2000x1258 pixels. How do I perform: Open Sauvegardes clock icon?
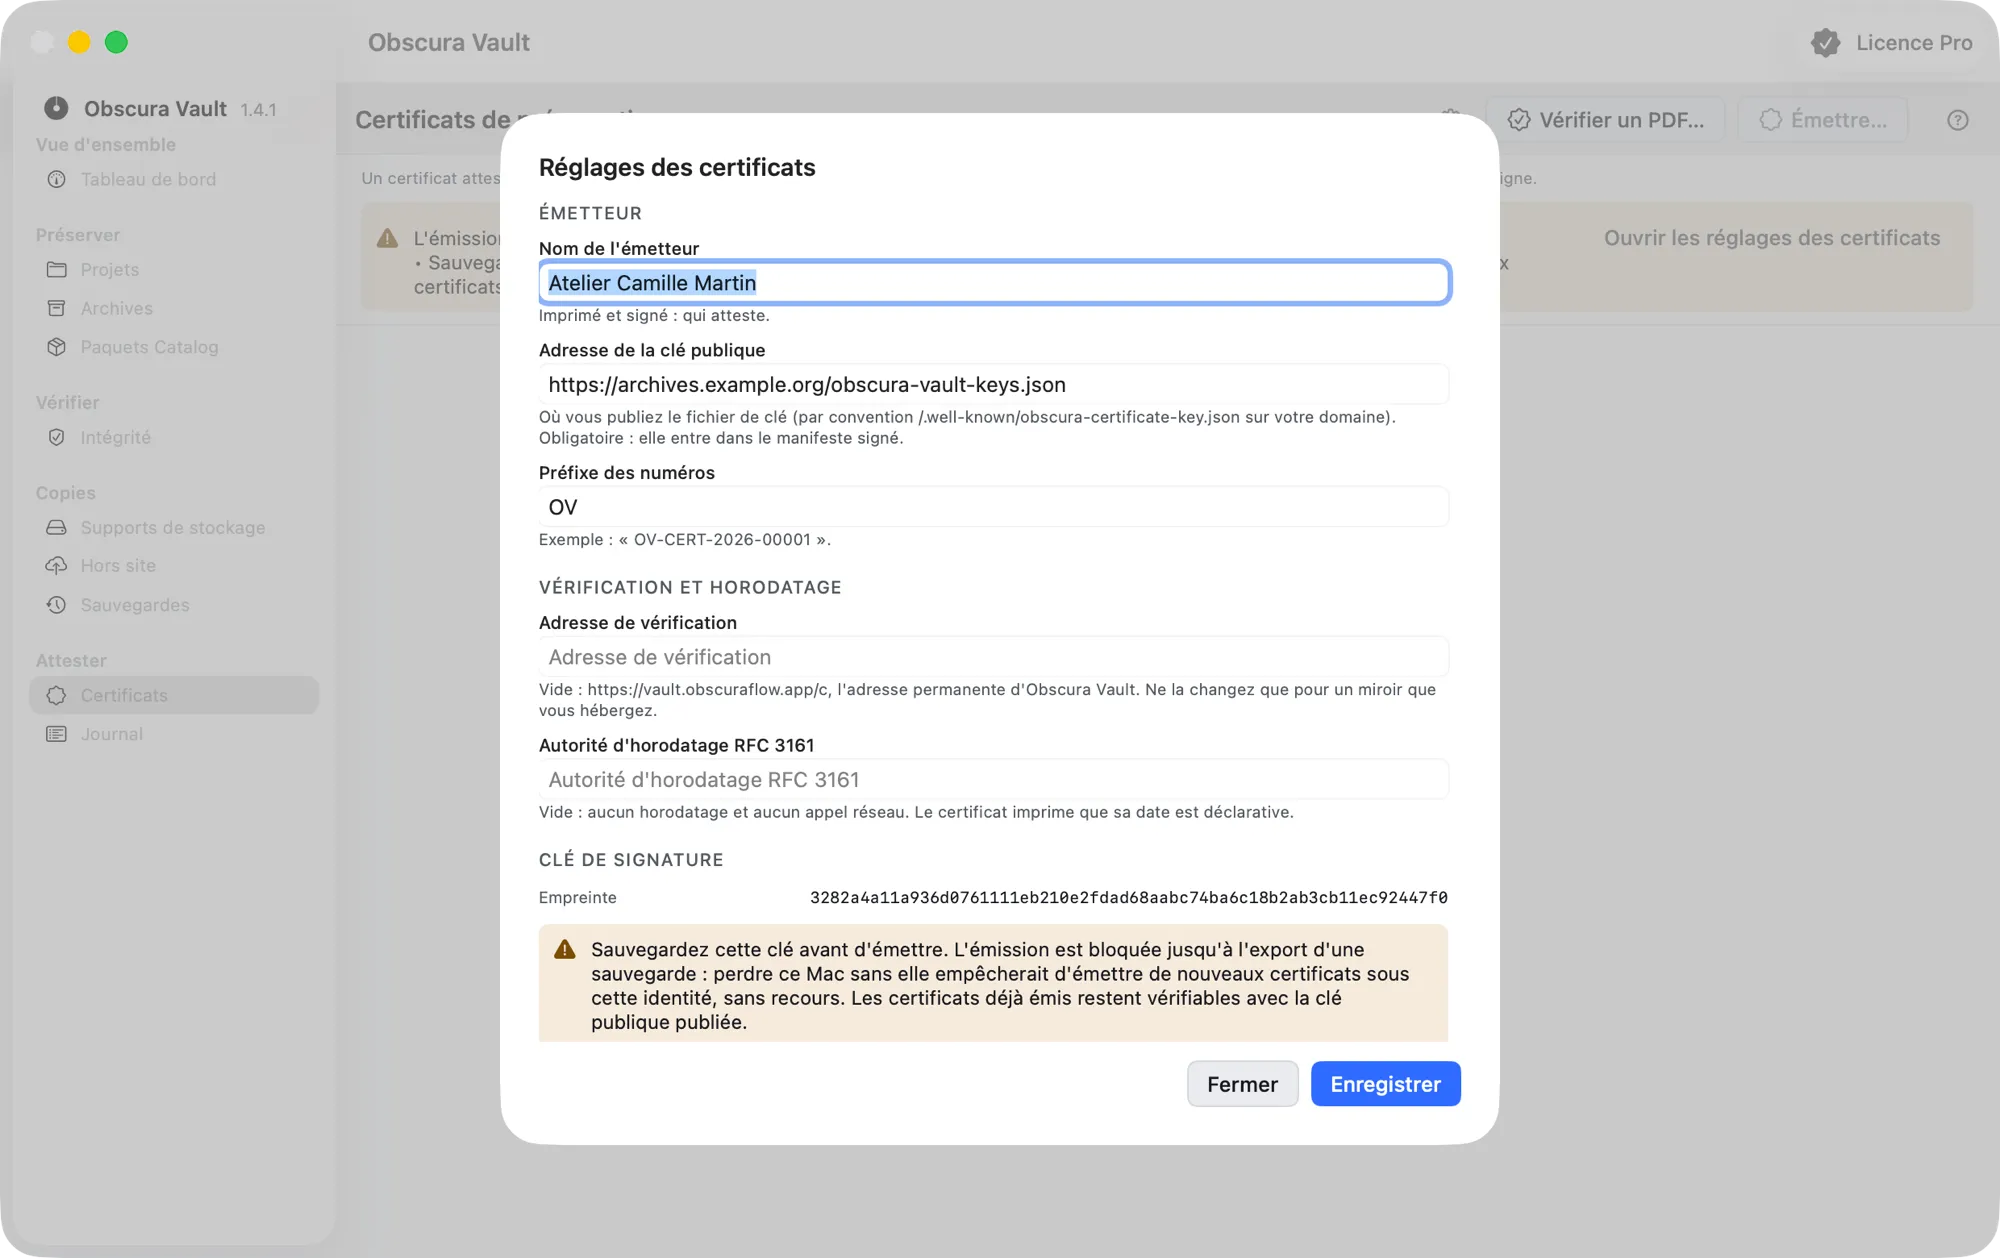tap(57, 605)
